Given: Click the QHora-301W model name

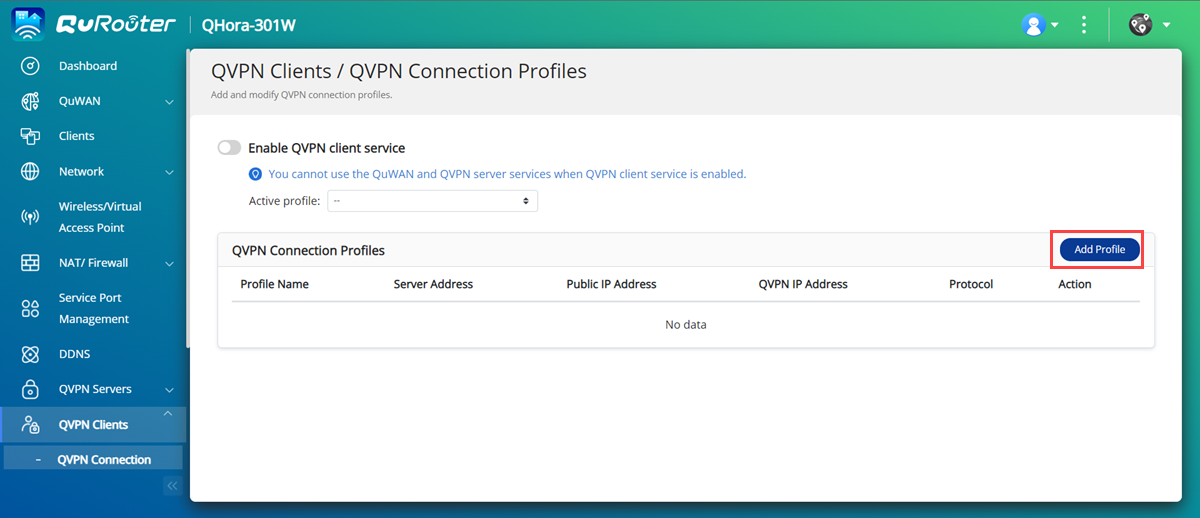Looking at the screenshot, I should [249, 26].
